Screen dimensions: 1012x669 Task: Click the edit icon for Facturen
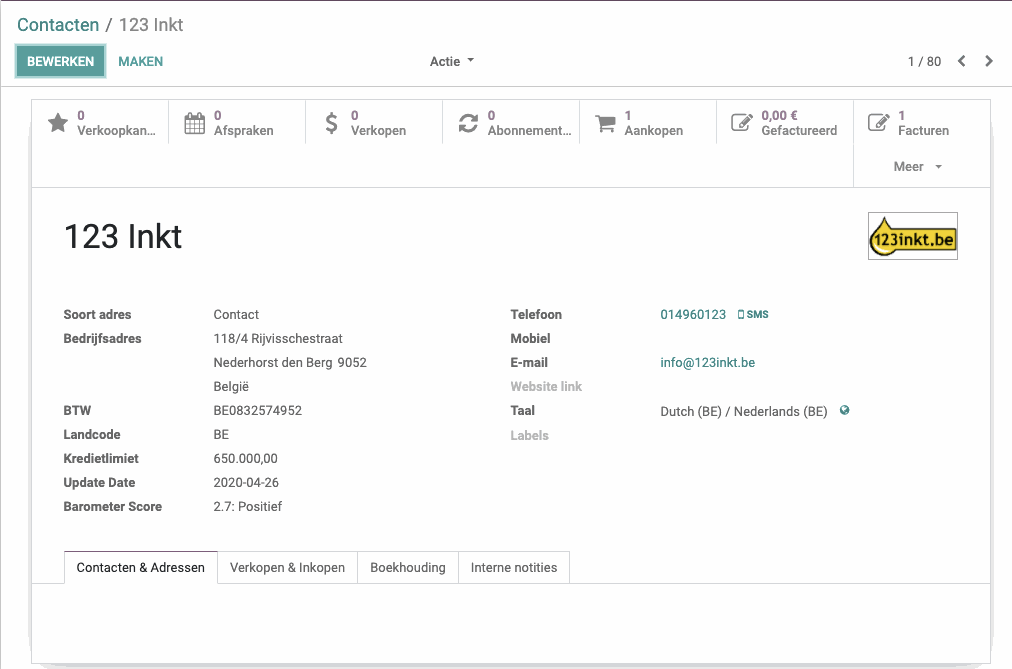click(x=878, y=123)
